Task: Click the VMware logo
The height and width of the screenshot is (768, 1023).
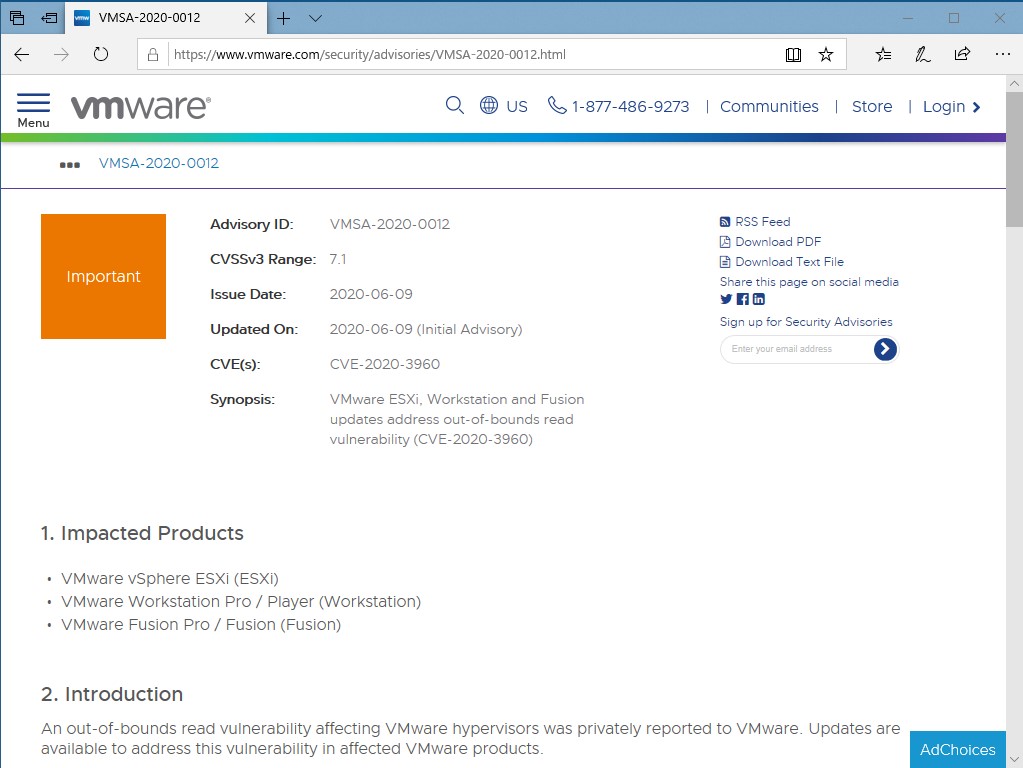Action: click(x=141, y=107)
